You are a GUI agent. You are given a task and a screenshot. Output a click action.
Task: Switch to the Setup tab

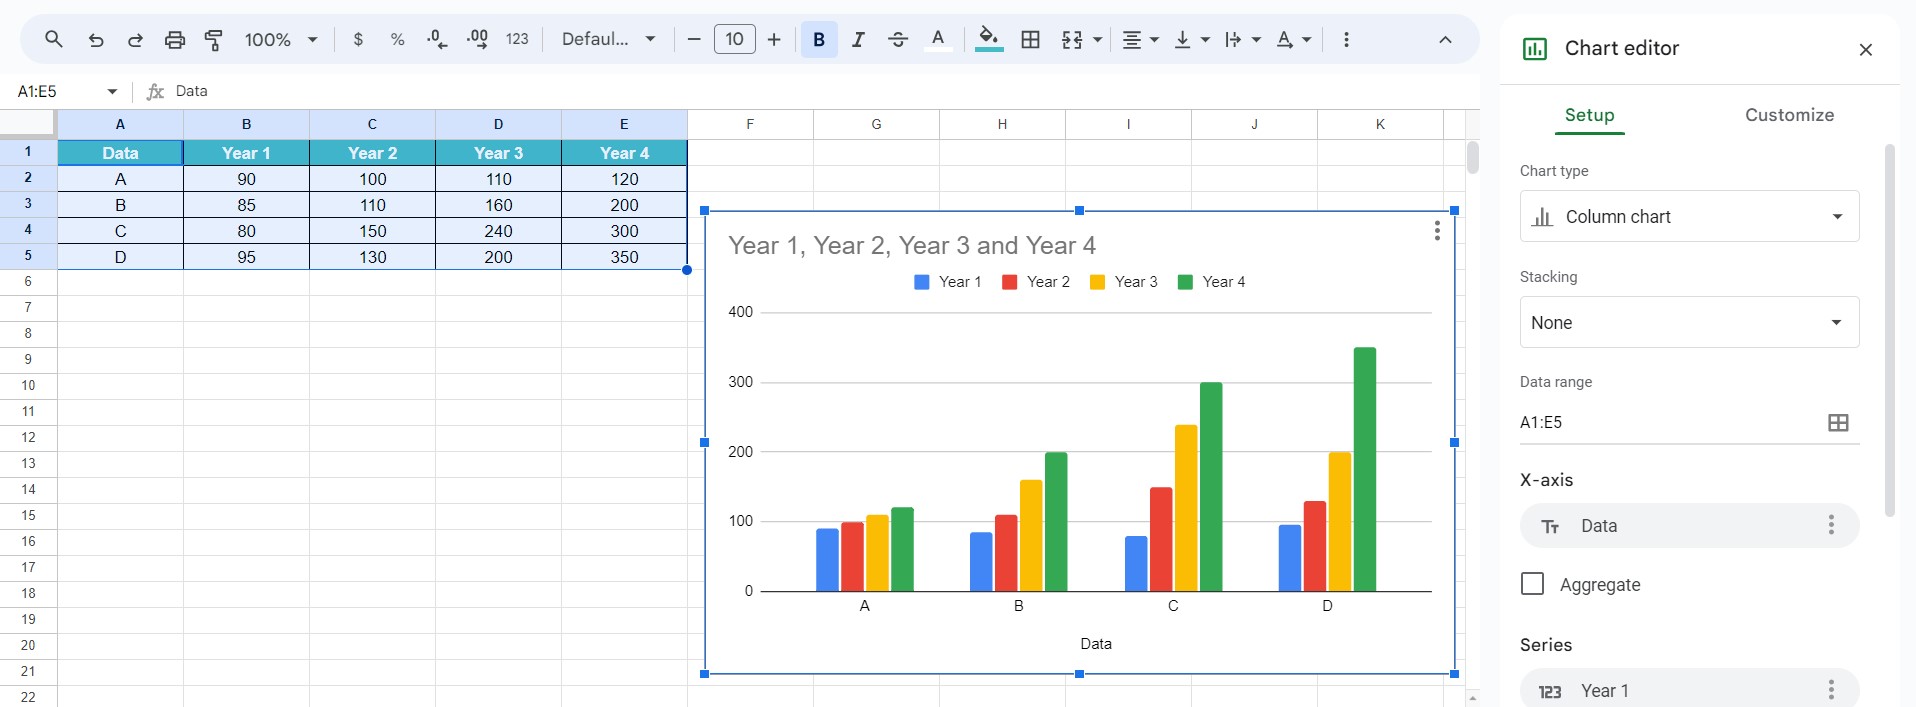(1589, 115)
